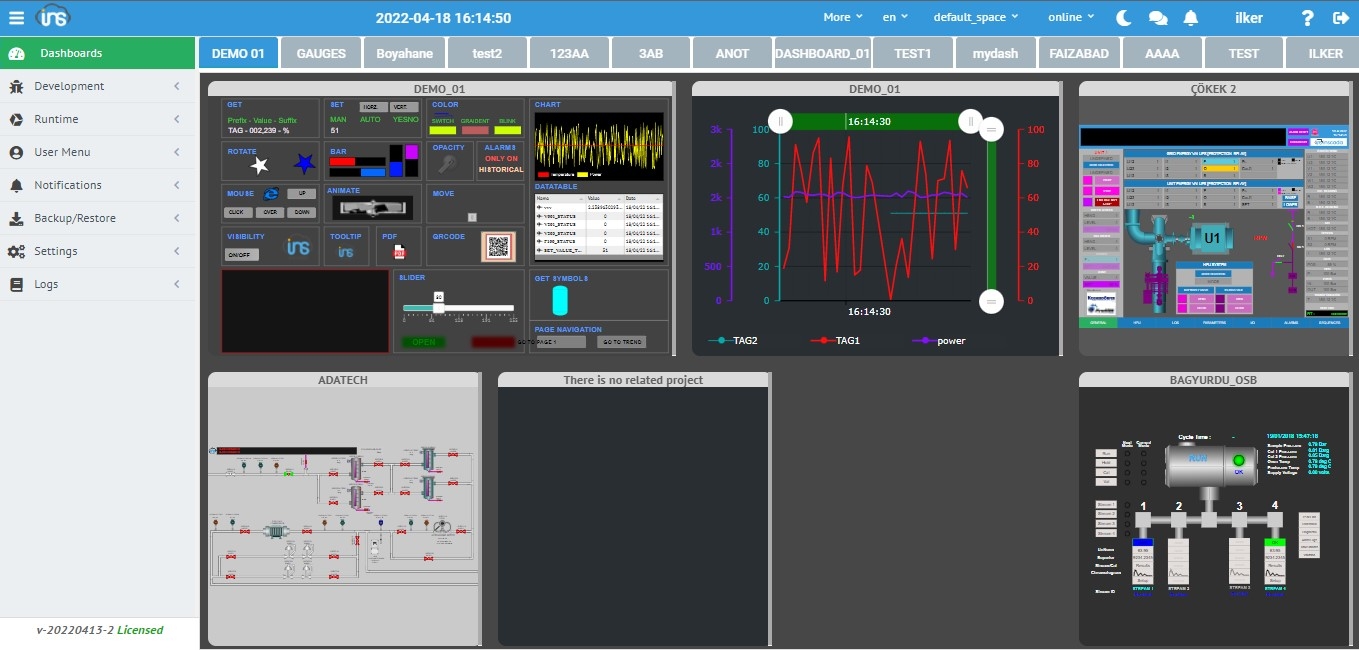The width and height of the screenshot is (1359, 650).
Task: Open the chat messages icon
Action: (x=1158, y=17)
